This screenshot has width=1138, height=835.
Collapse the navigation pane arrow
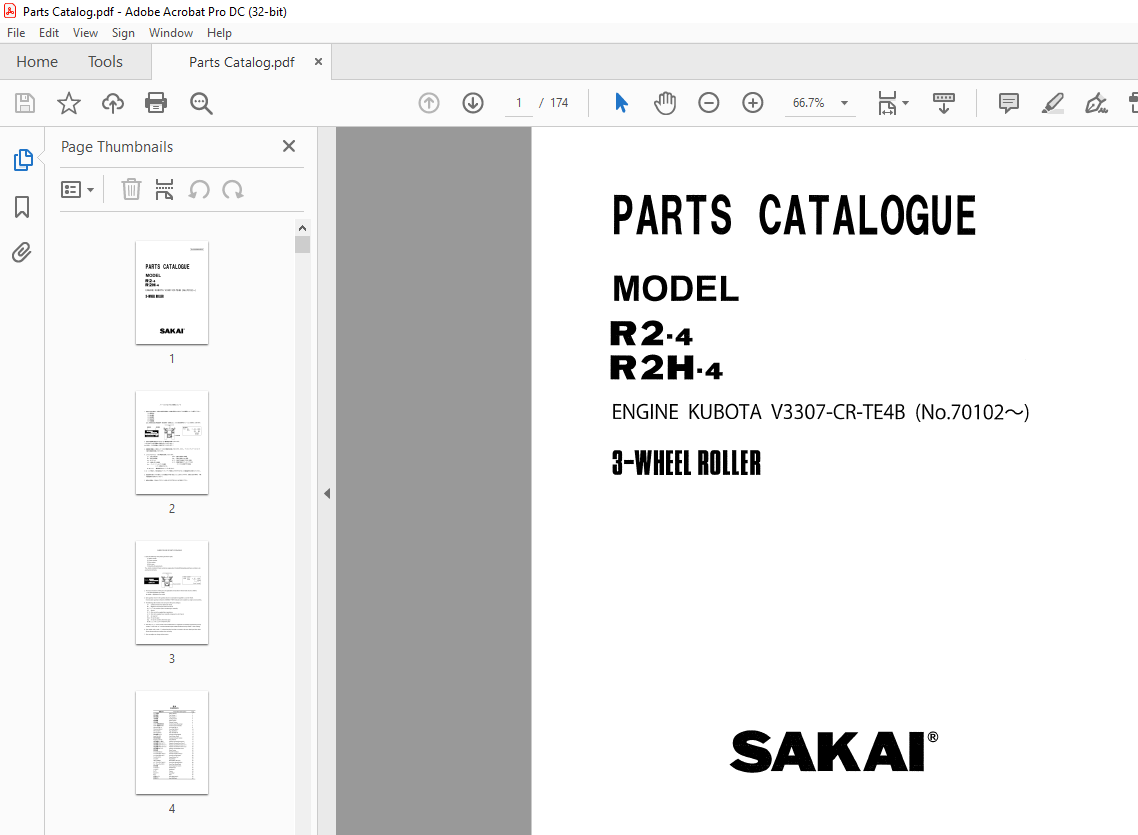327,493
